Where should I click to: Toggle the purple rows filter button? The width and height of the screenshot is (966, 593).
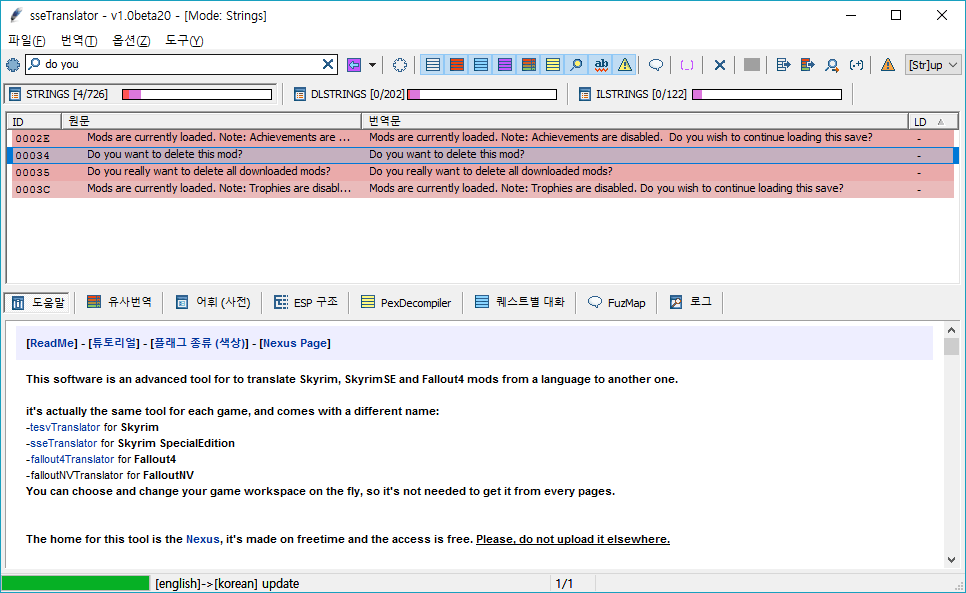pyautogui.click(x=504, y=65)
